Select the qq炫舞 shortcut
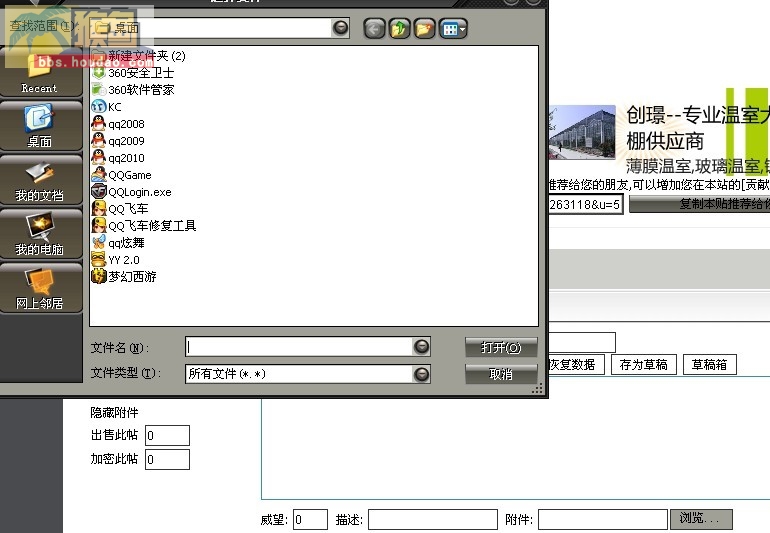Screen dimensions: 770x533 pyautogui.click(x=118, y=243)
